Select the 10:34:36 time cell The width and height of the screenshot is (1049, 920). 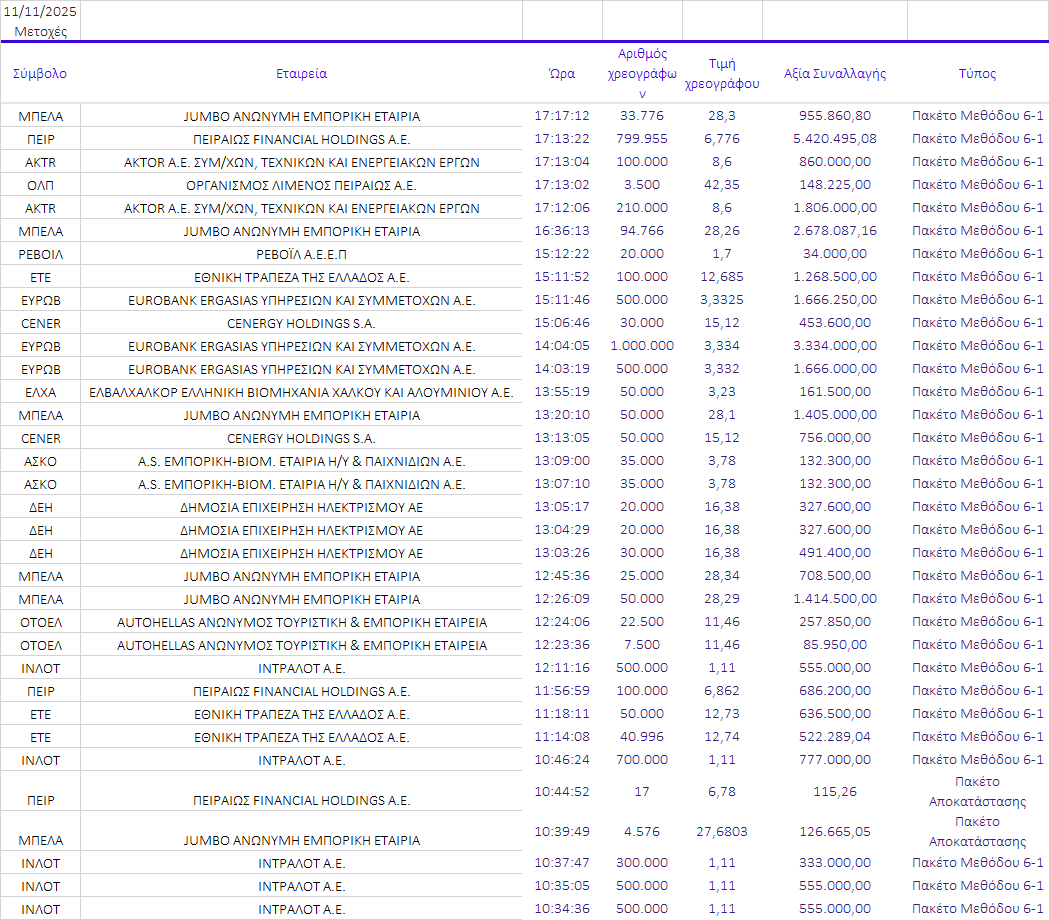tap(562, 909)
